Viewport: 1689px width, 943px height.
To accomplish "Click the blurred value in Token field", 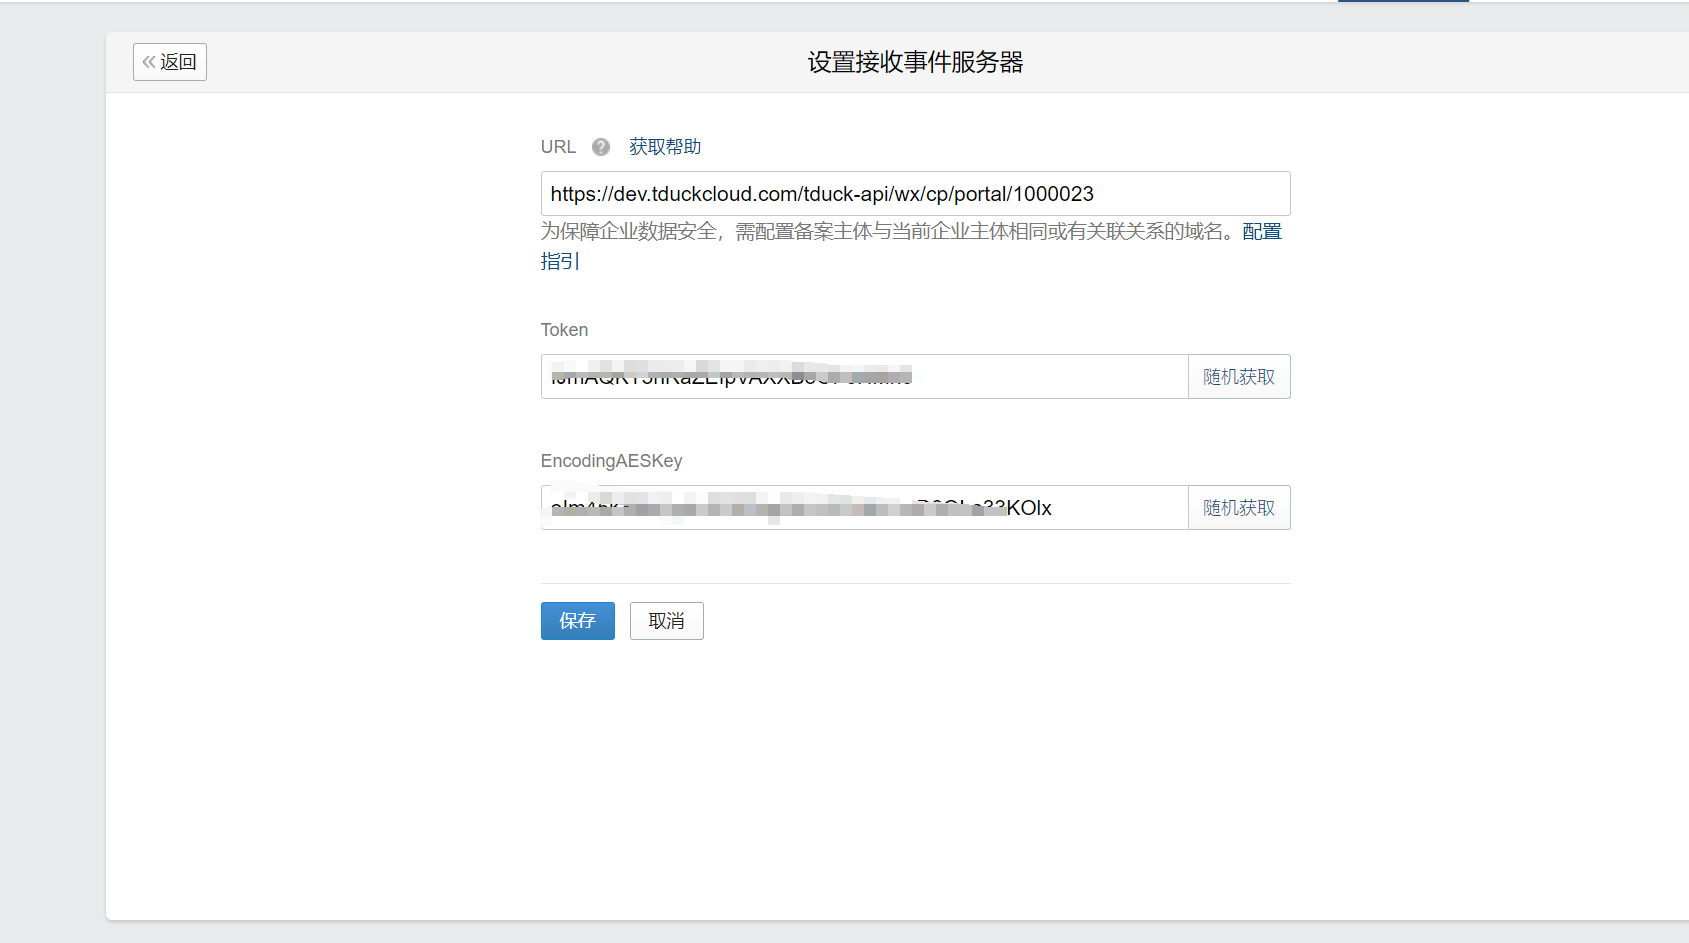I will coord(730,376).
